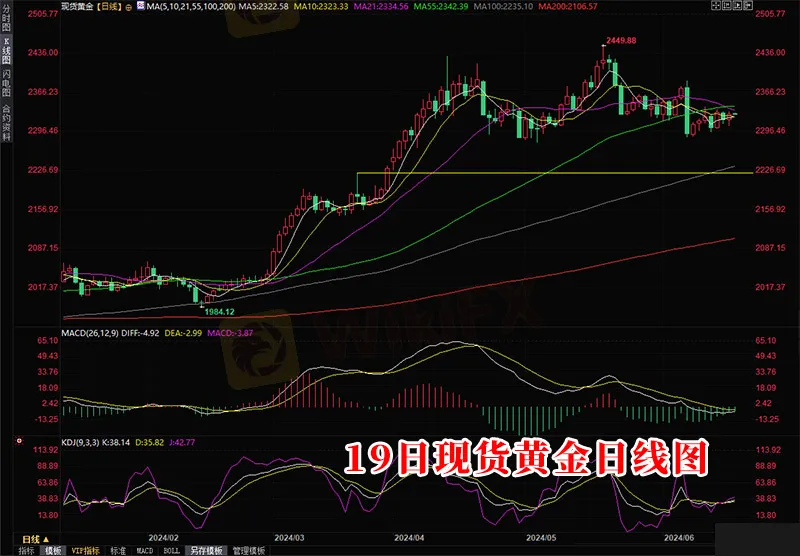Click the yellow horizontal support line
Screen dimensions: 800x556
pos(555,173)
